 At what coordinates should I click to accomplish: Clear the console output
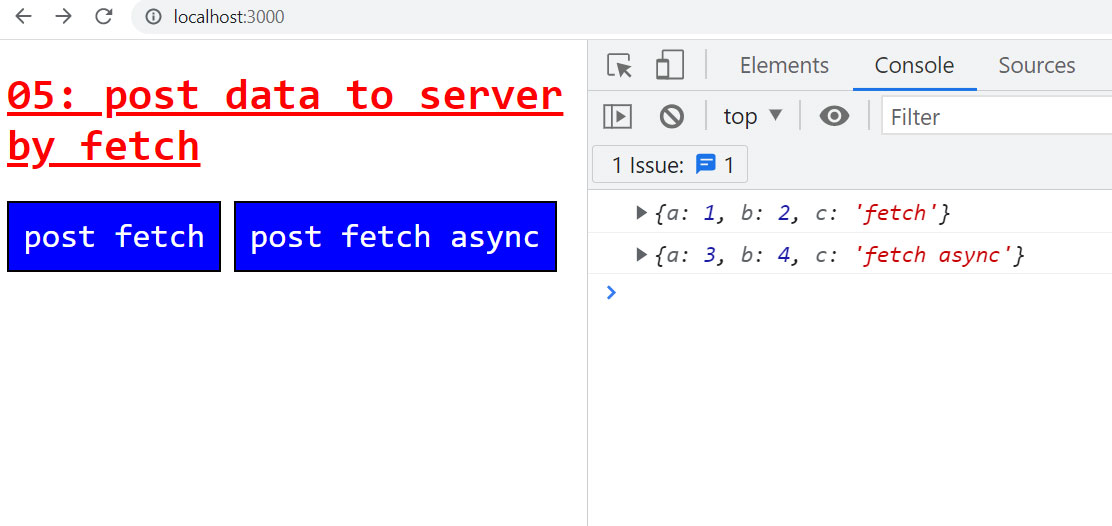[x=672, y=117]
